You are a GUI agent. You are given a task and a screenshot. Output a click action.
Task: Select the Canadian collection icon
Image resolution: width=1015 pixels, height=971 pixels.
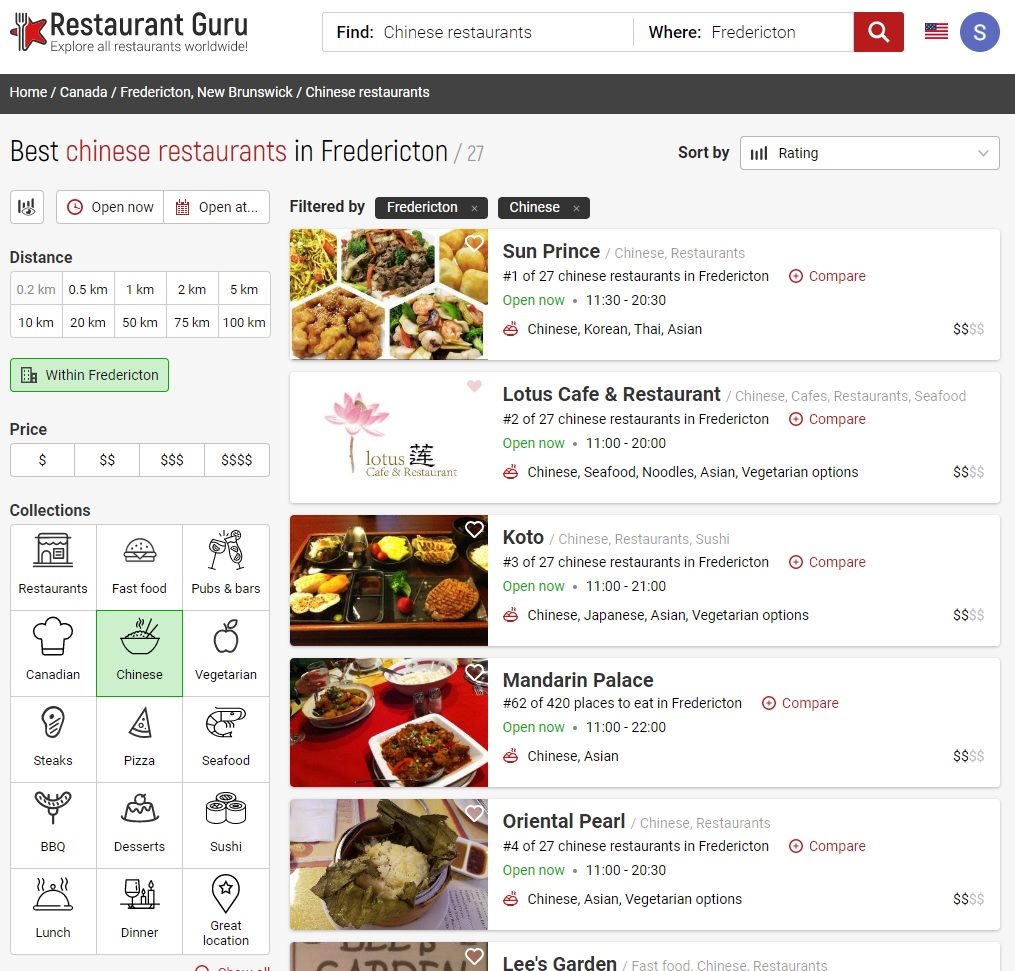(x=53, y=654)
